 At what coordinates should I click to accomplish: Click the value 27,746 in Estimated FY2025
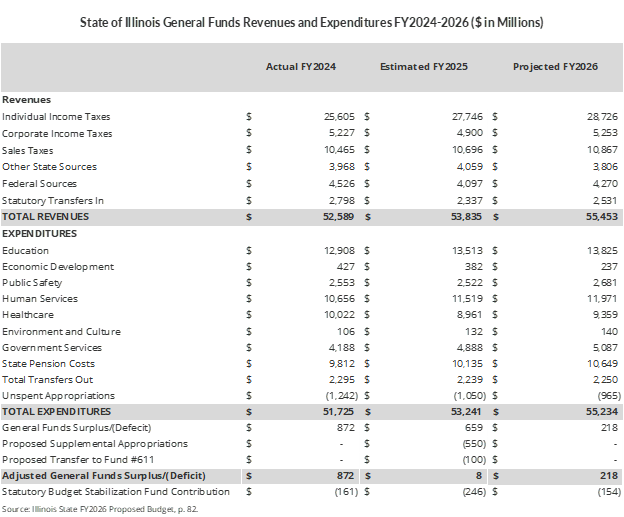467,117
